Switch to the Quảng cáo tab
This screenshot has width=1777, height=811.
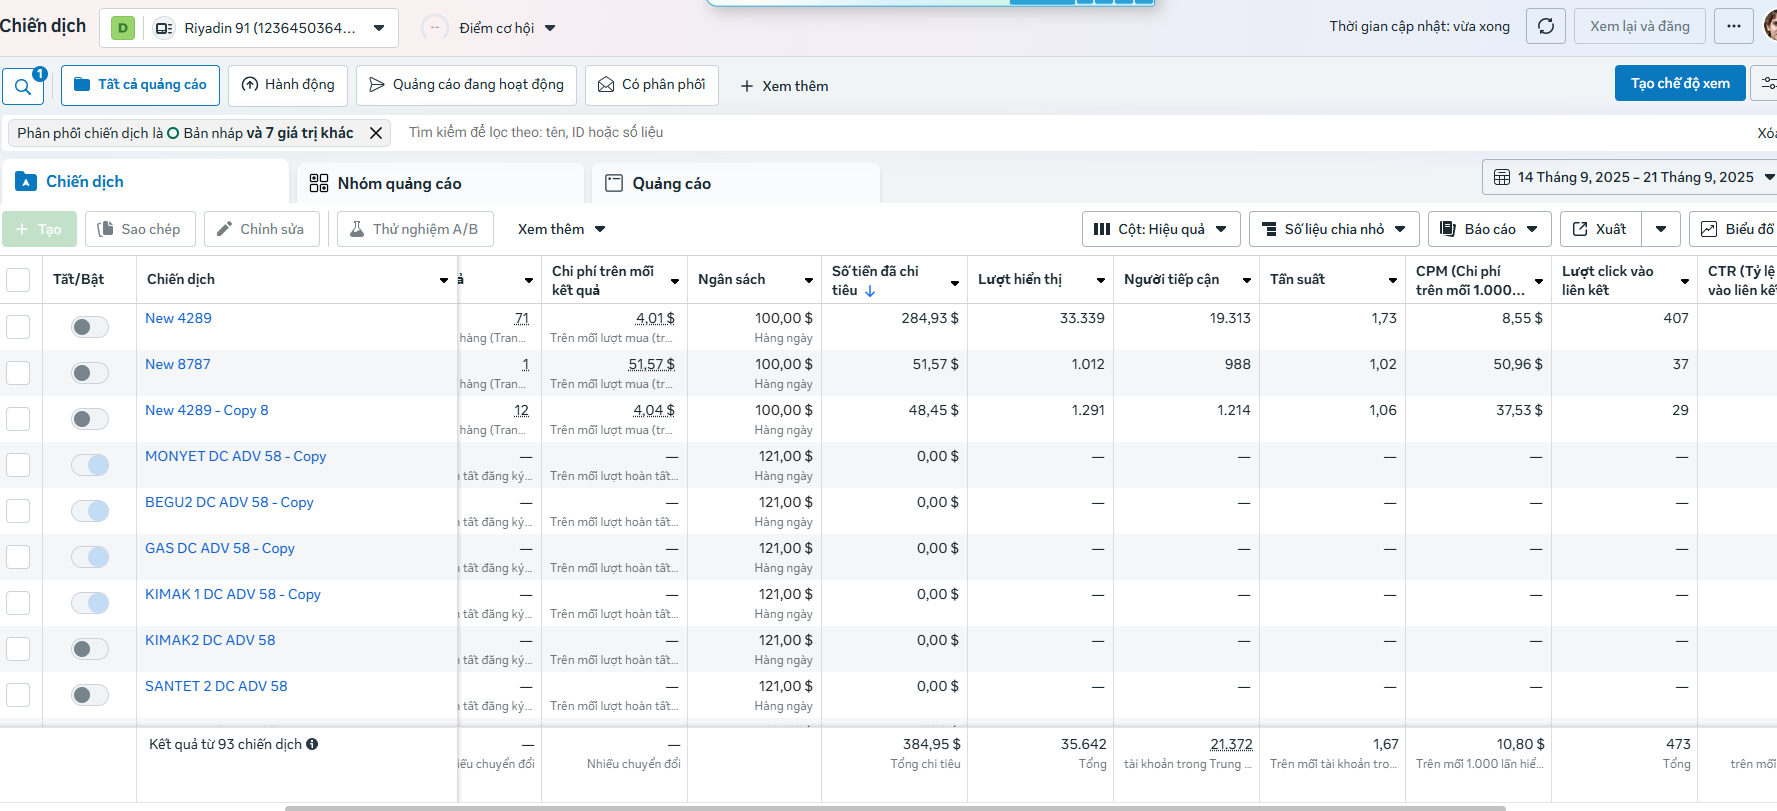(x=671, y=183)
